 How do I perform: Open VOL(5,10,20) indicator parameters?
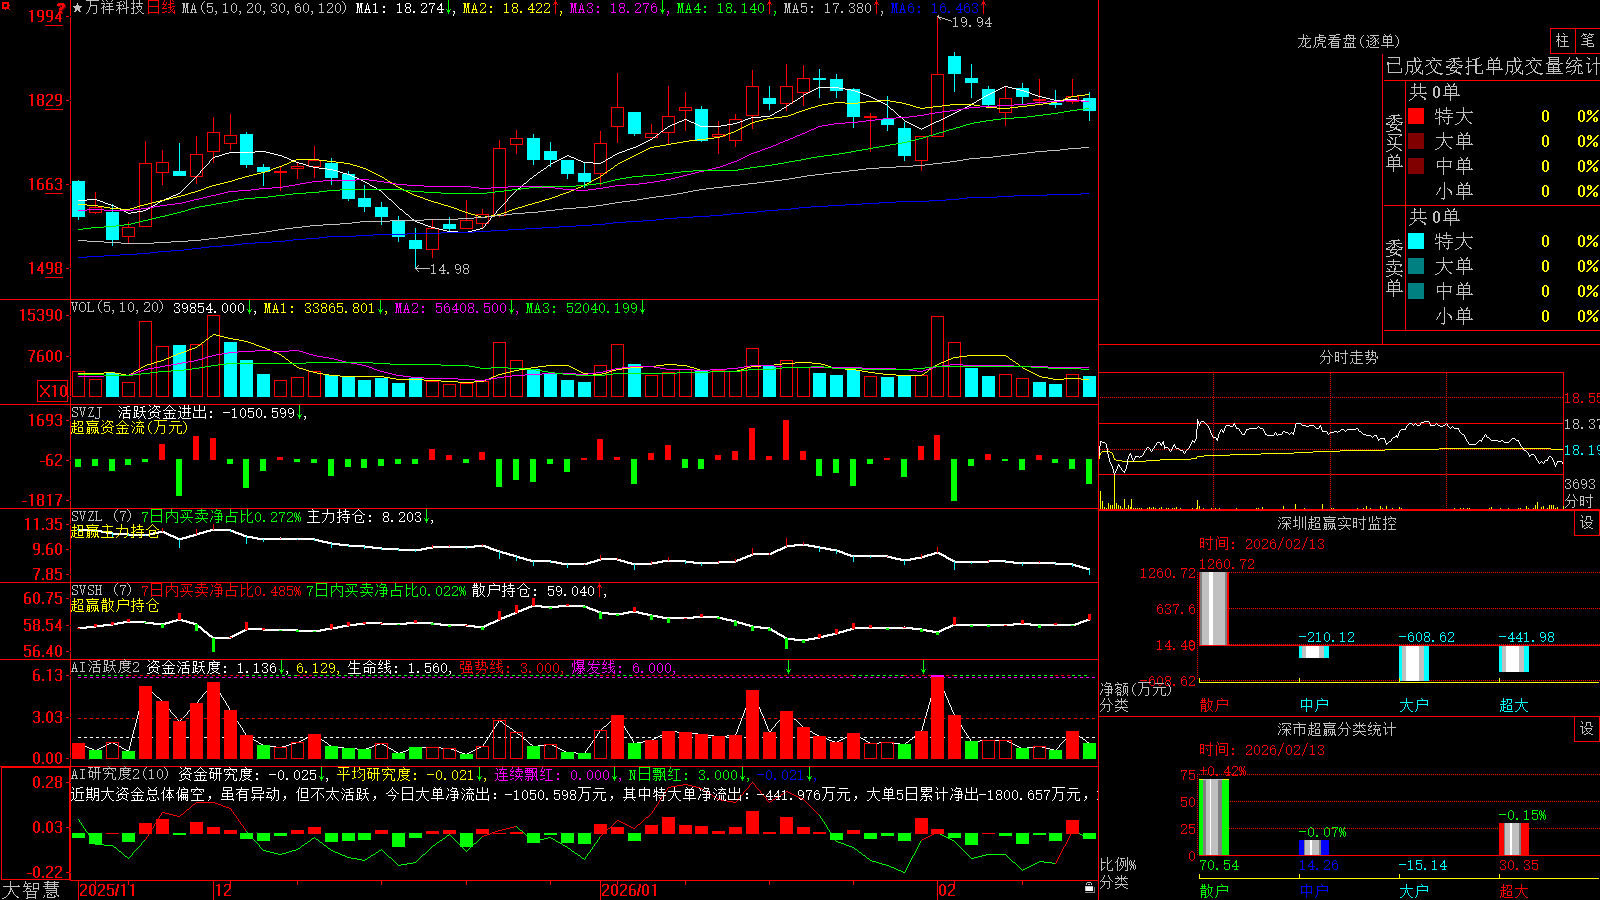pyautogui.click(x=117, y=308)
